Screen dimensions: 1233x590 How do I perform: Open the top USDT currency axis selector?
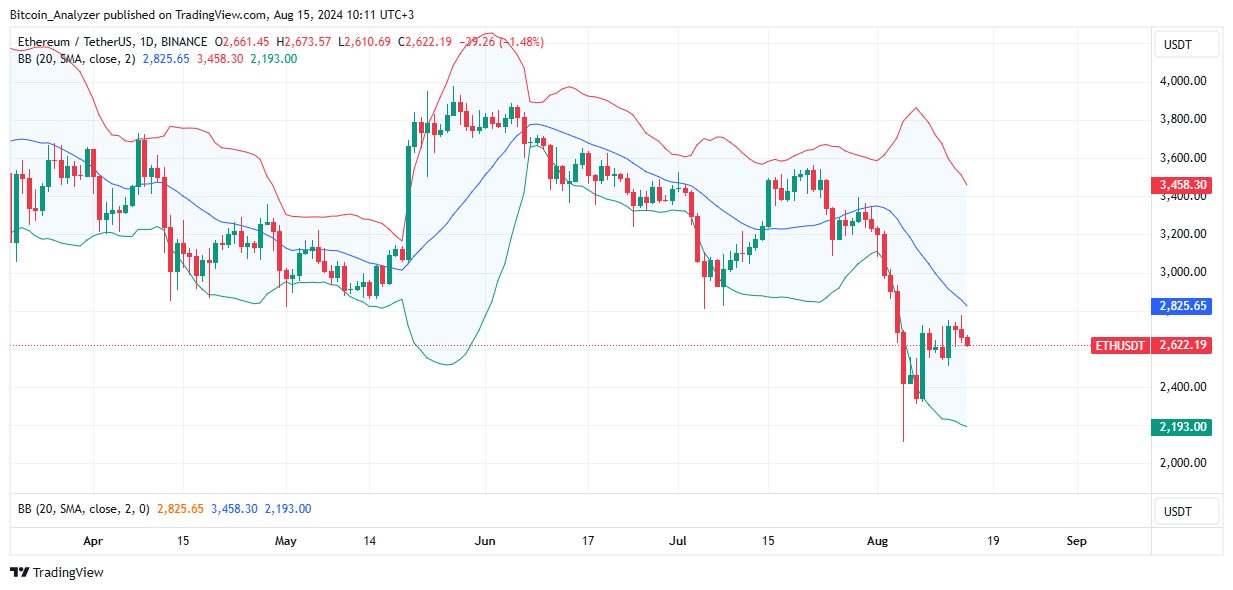(1186, 44)
